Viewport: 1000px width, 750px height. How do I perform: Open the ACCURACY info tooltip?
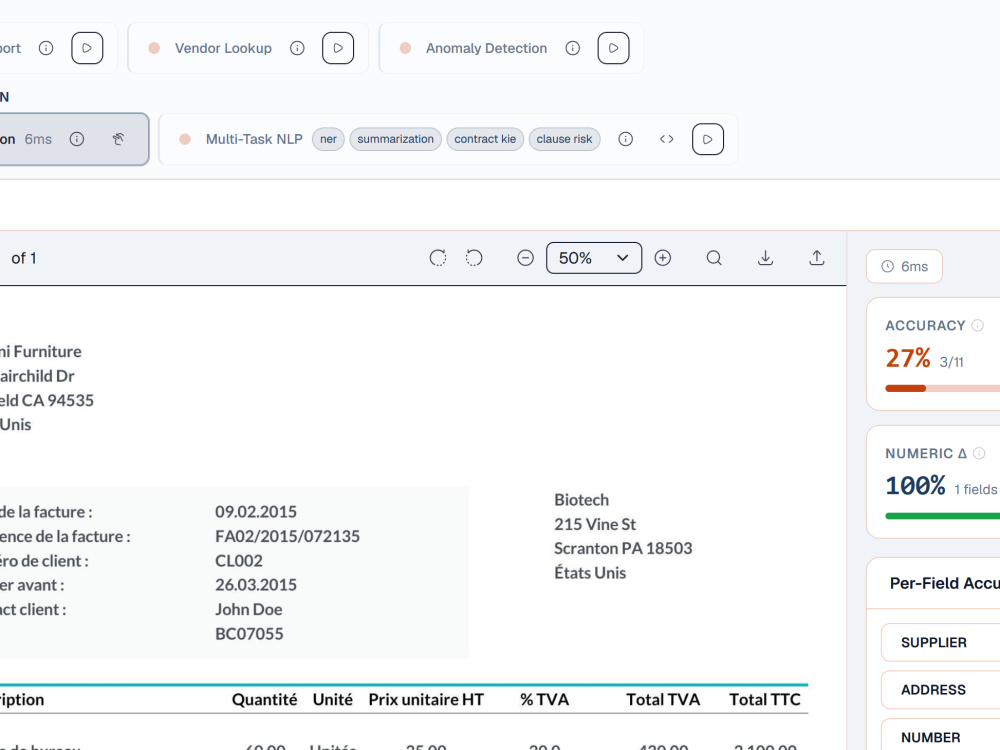tap(977, 325)
